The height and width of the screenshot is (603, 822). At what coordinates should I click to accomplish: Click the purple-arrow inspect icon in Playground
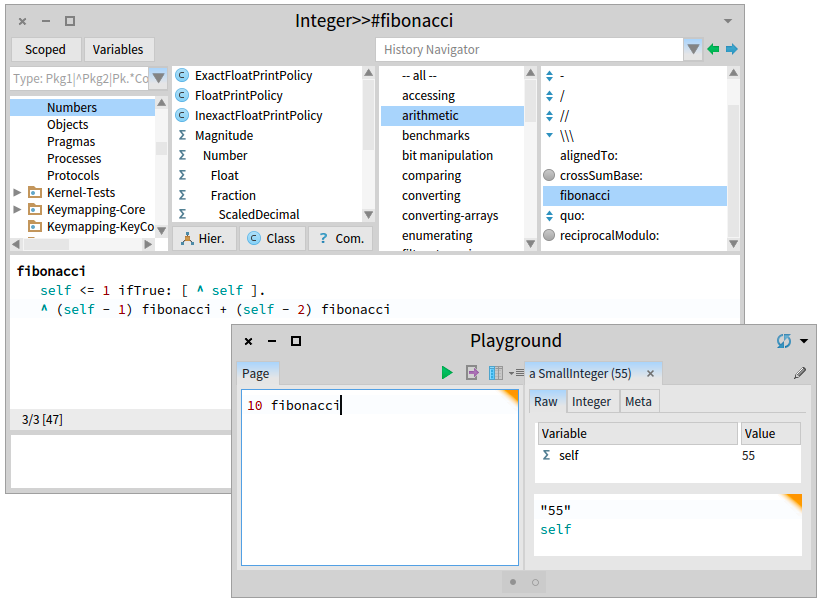[473, 373]
